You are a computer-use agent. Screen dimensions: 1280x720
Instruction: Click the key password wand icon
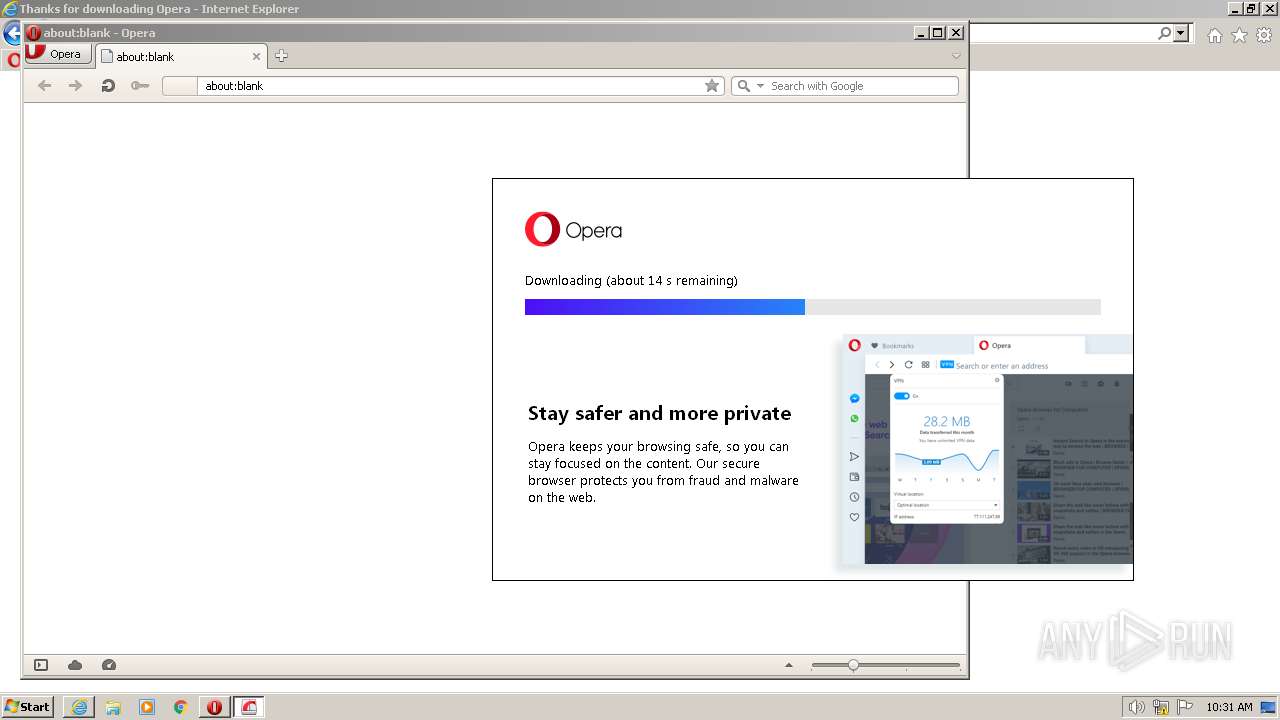(x=140, y=86)
